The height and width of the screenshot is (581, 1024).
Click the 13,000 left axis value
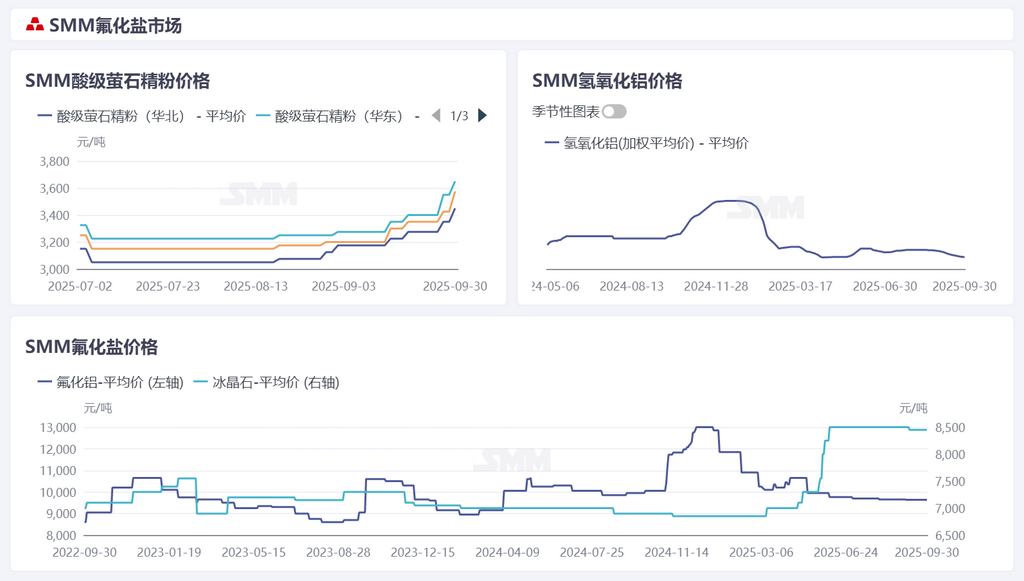58,428
